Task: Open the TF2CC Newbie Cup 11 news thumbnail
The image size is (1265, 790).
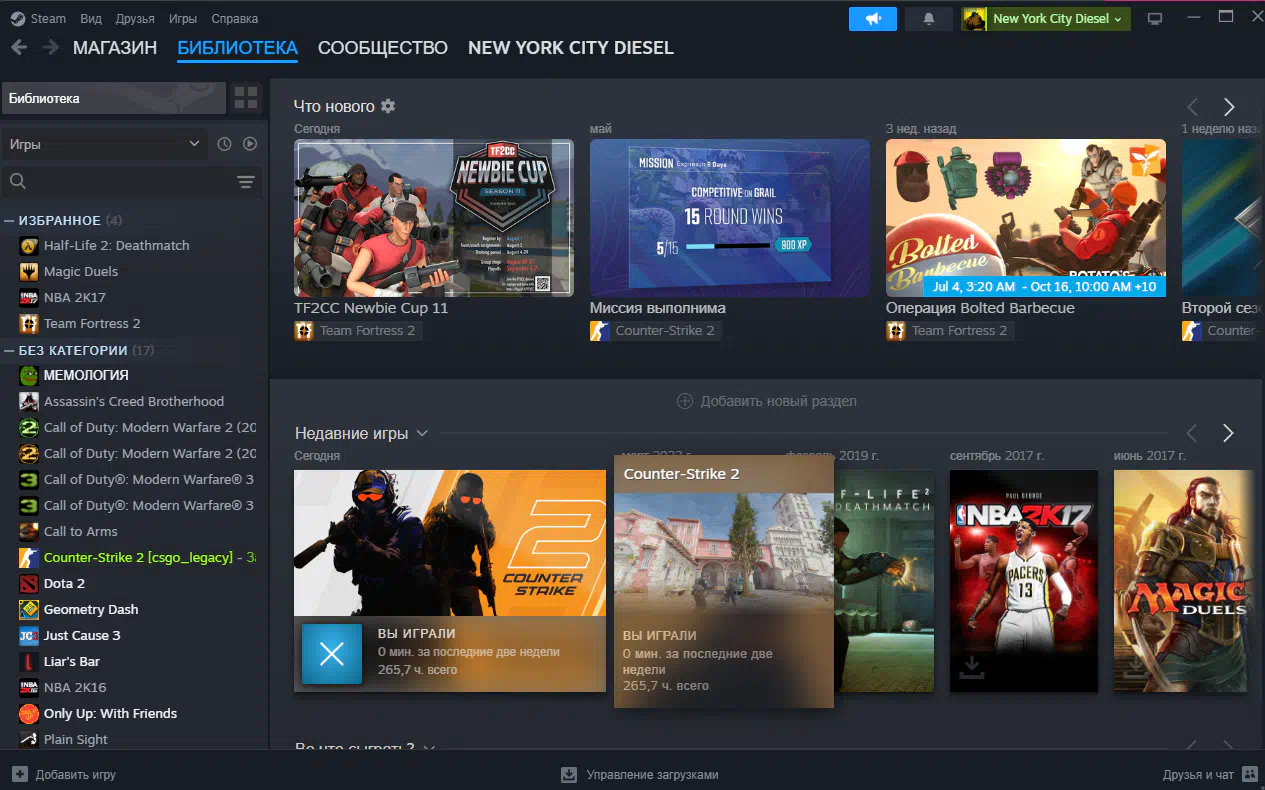Action: [434, 218]
